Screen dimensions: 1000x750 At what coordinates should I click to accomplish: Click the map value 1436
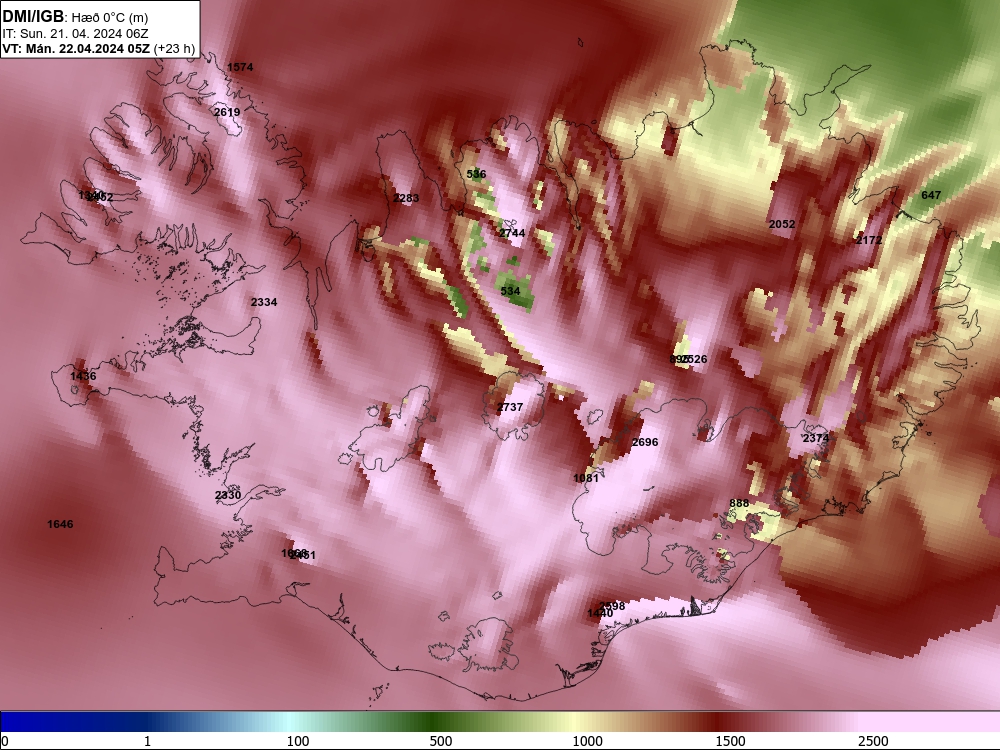coord(83,376)
